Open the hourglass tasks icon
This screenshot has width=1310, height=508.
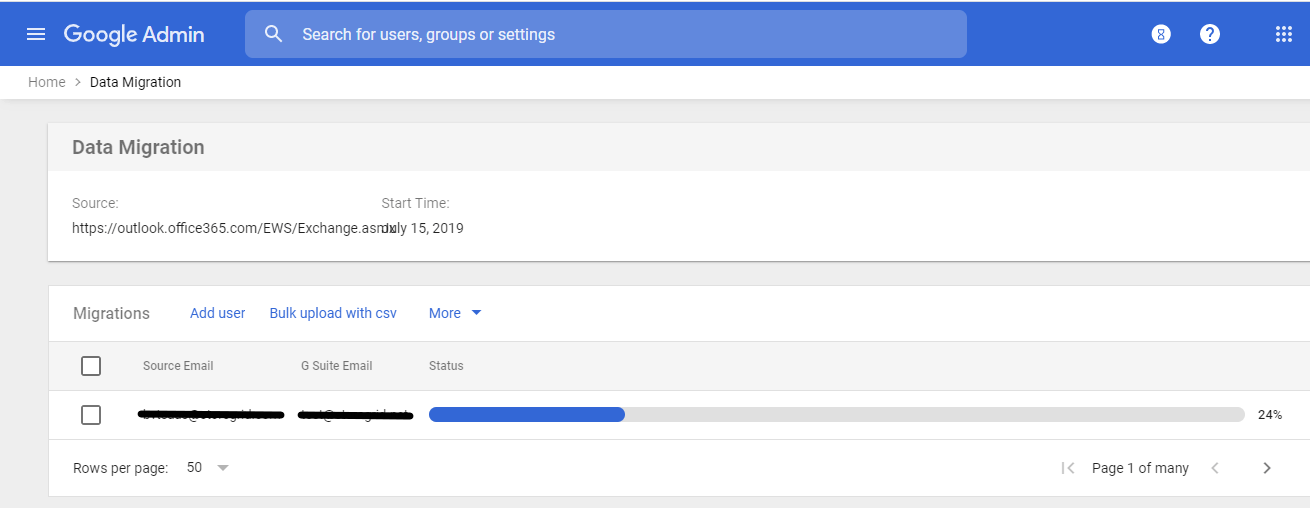click(1161, 34)
